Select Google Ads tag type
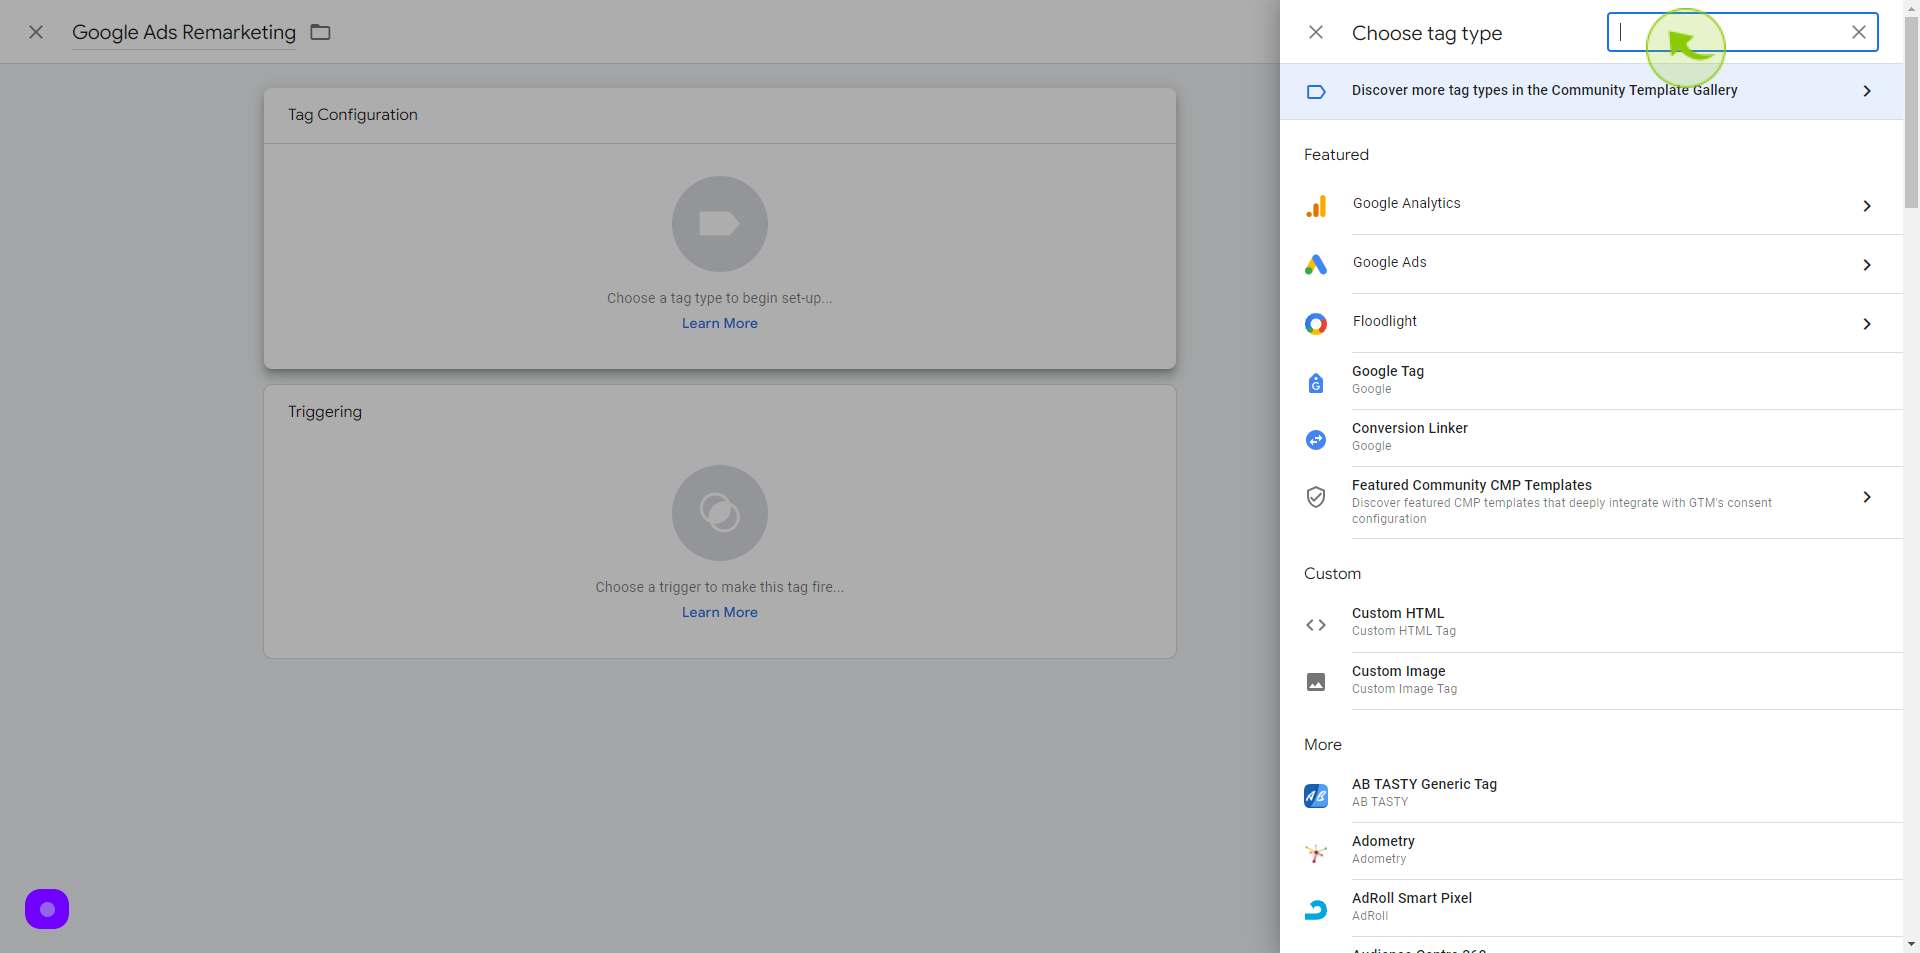 (1591, 264)
